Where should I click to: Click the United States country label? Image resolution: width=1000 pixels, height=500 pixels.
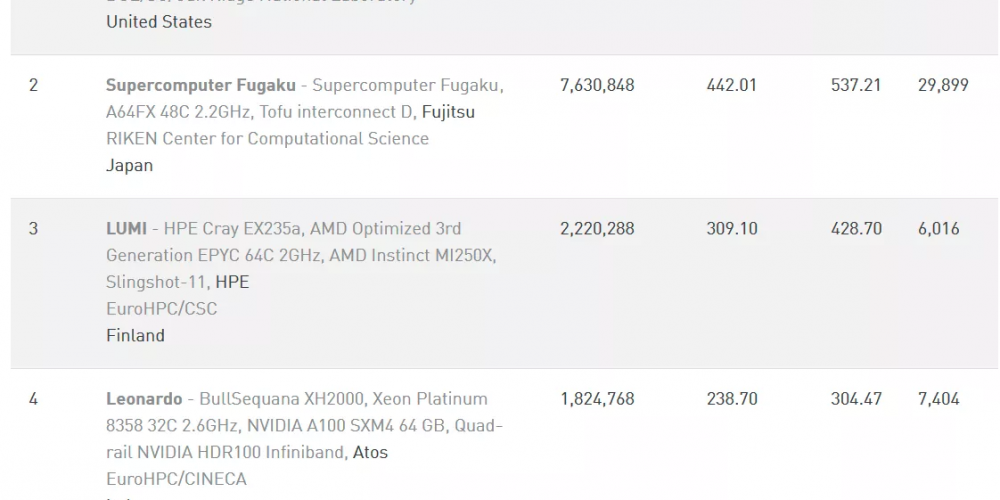(159, 22)
